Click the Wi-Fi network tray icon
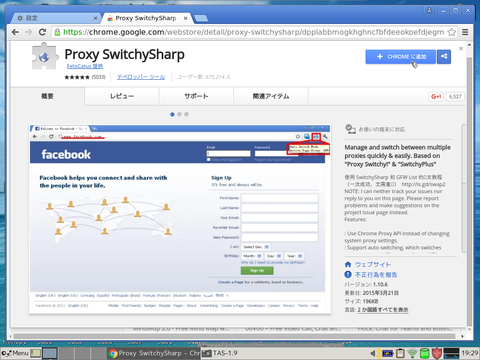The image size is (480, 360). pyautogui.click(x=413, y=353)
